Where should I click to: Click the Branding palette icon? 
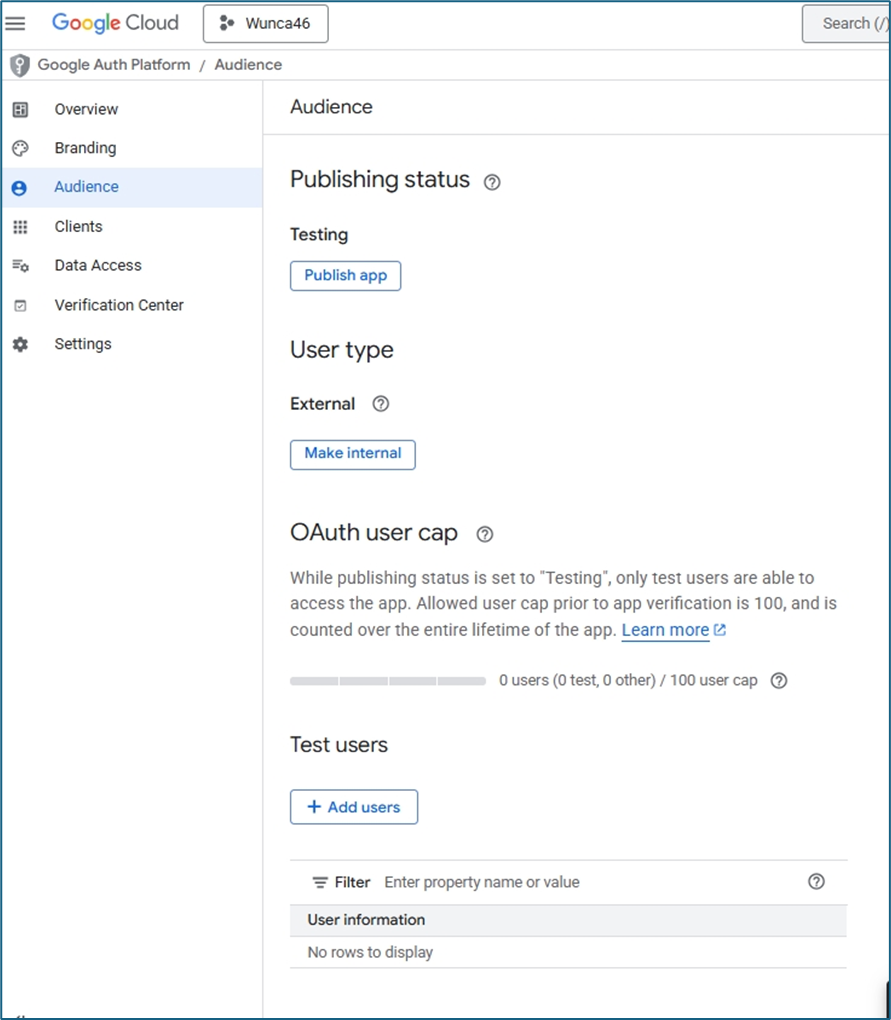(20, 148)
